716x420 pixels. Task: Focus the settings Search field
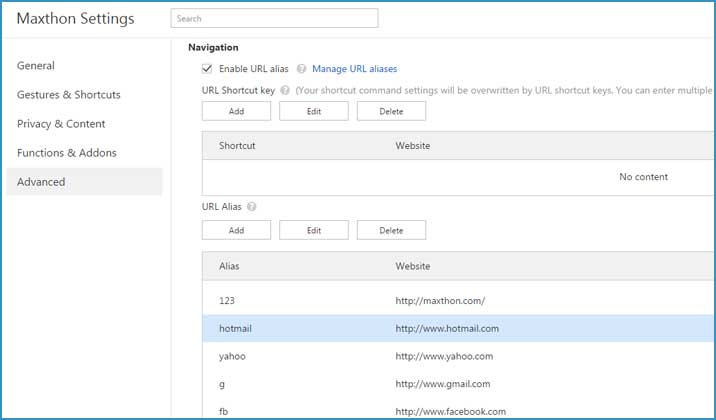pyautogui.click(x=274, y=18)
